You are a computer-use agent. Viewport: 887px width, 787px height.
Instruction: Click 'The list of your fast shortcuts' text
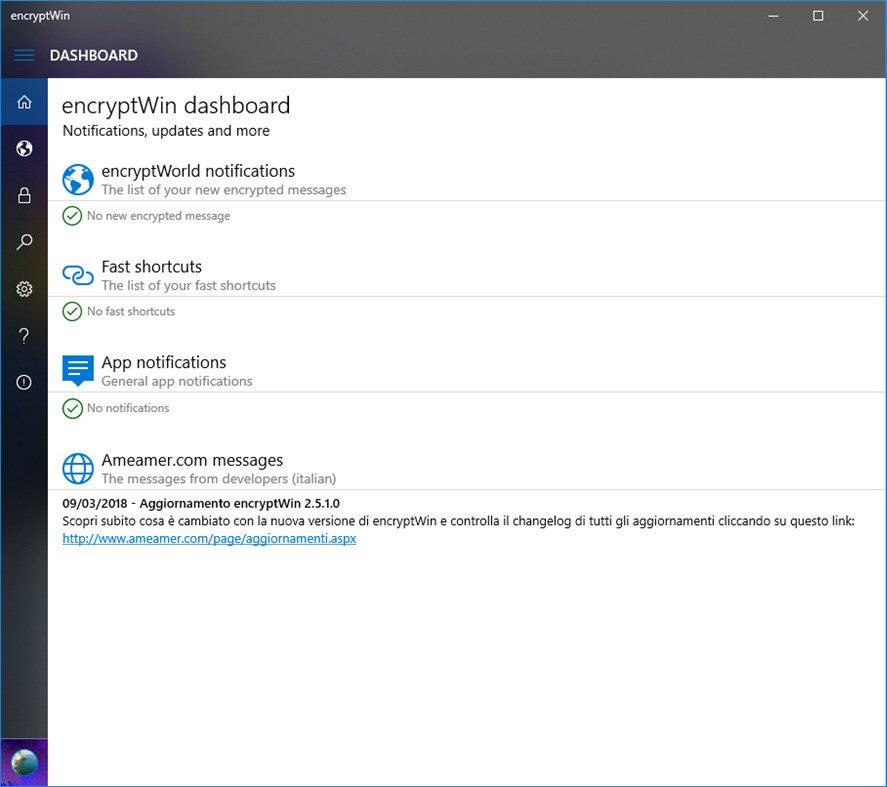coord(188,286)
